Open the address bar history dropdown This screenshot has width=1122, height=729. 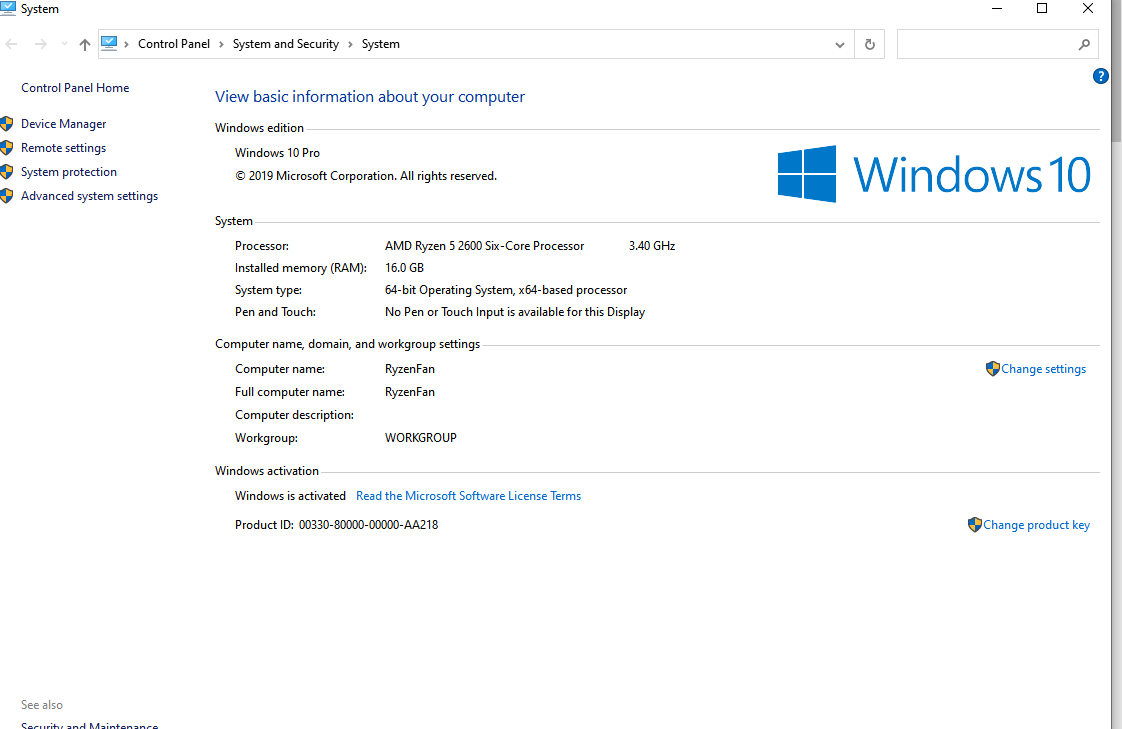[x=839, y=44]
